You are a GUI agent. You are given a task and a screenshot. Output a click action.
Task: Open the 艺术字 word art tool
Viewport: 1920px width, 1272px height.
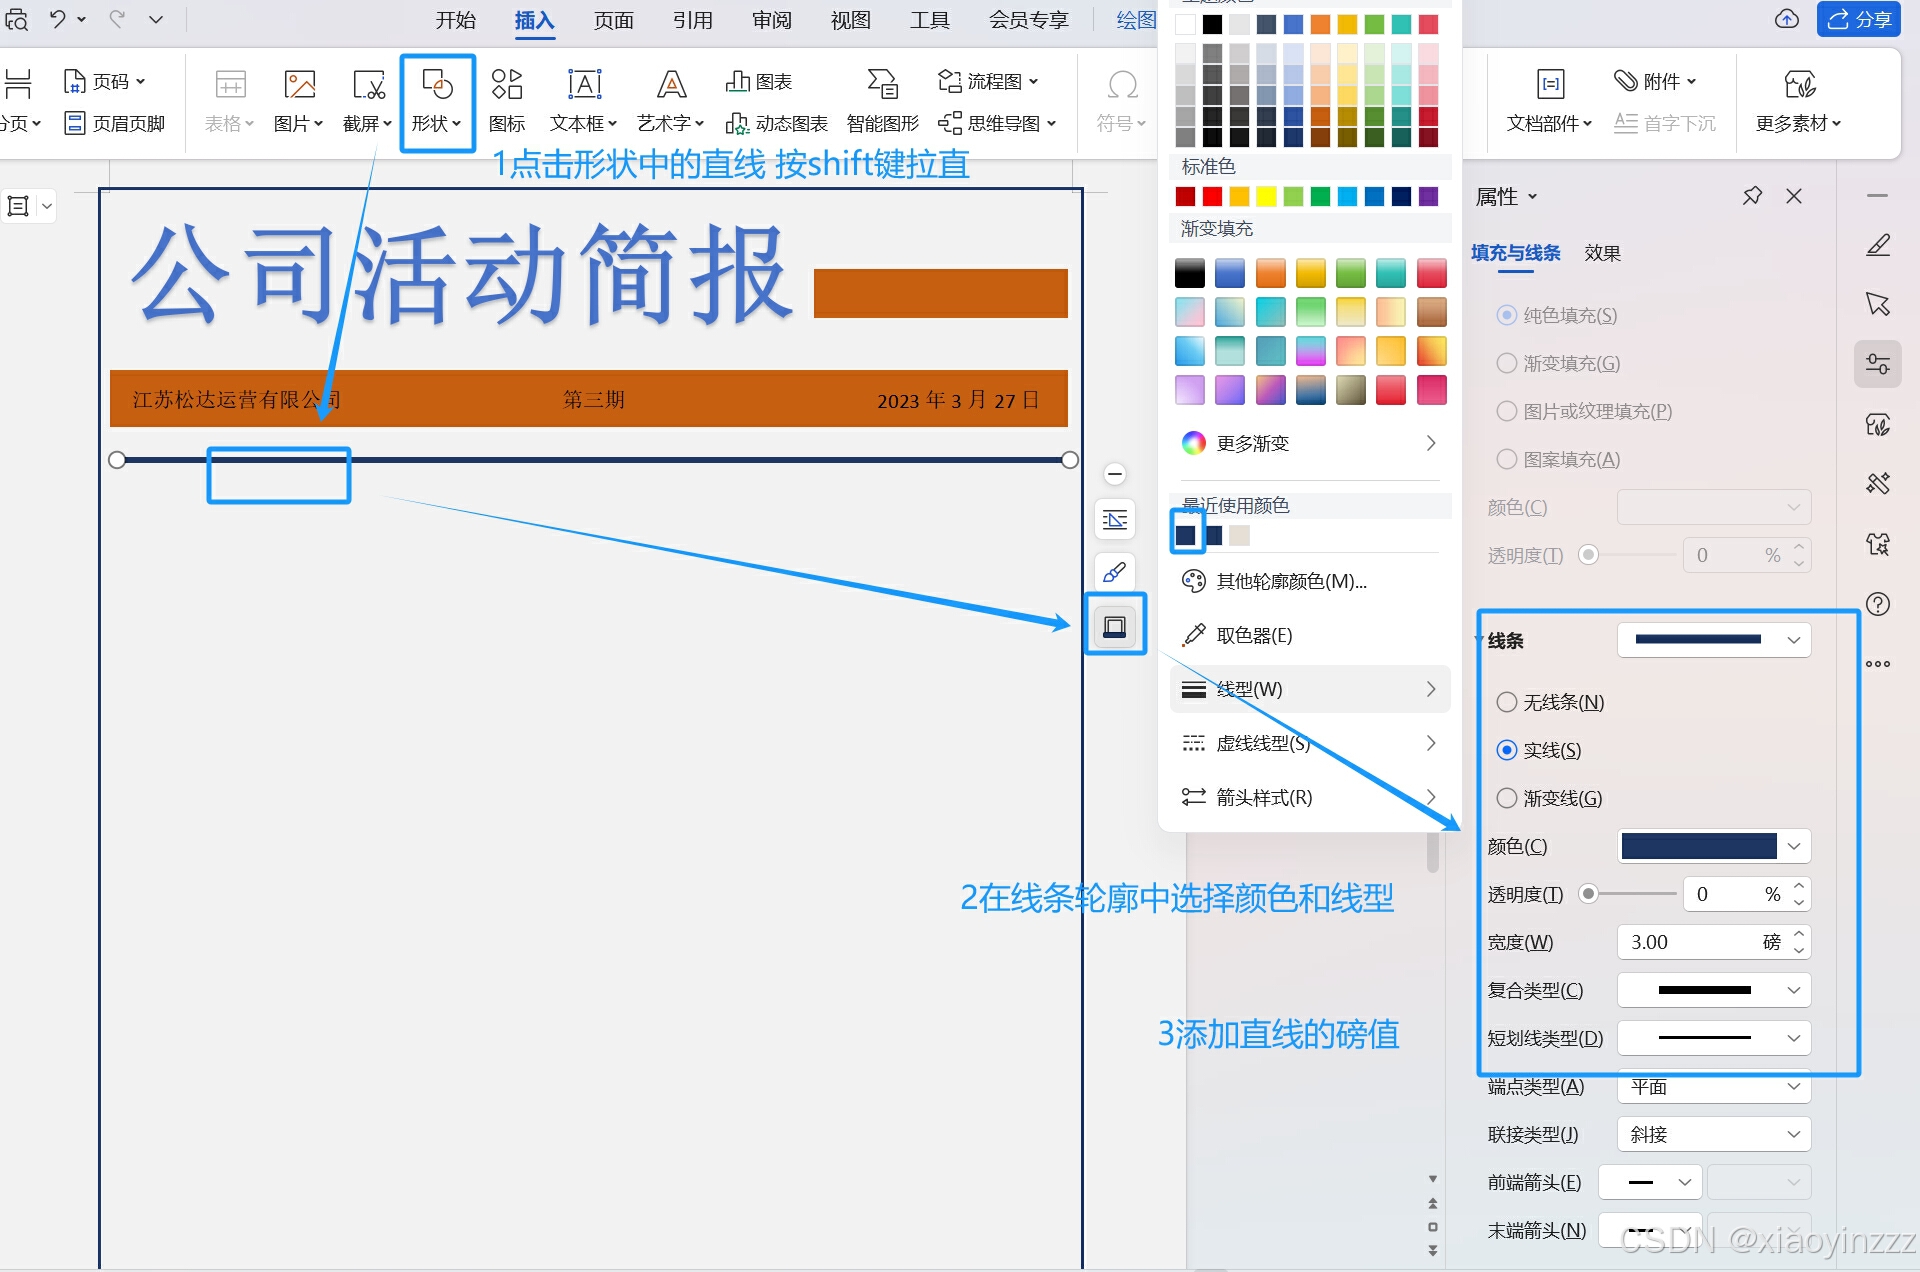[x=670, y=101]
